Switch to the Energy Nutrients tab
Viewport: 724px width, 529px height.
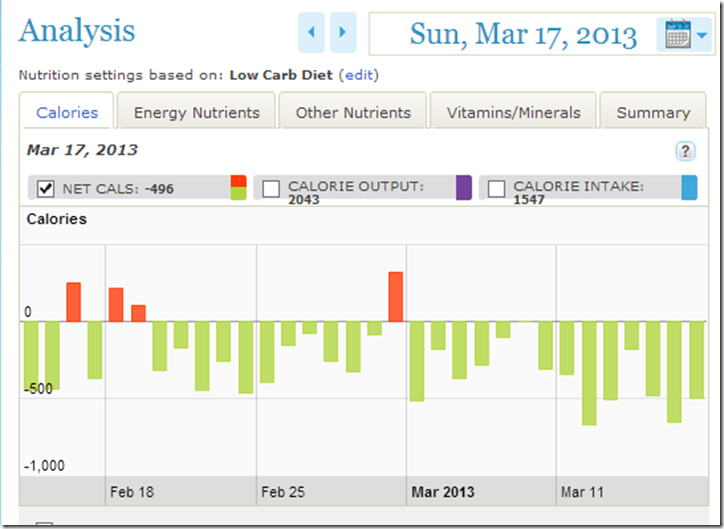[197, 113]
